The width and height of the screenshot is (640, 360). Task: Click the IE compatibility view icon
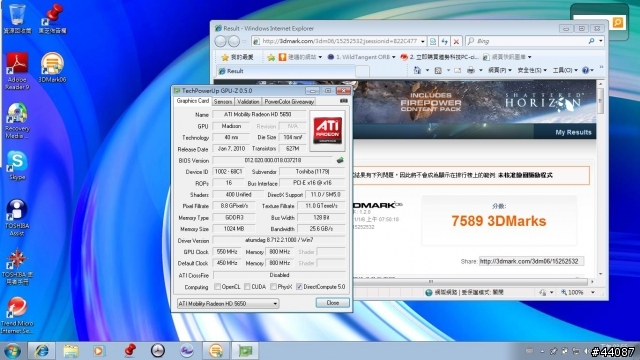click(433, 41)
